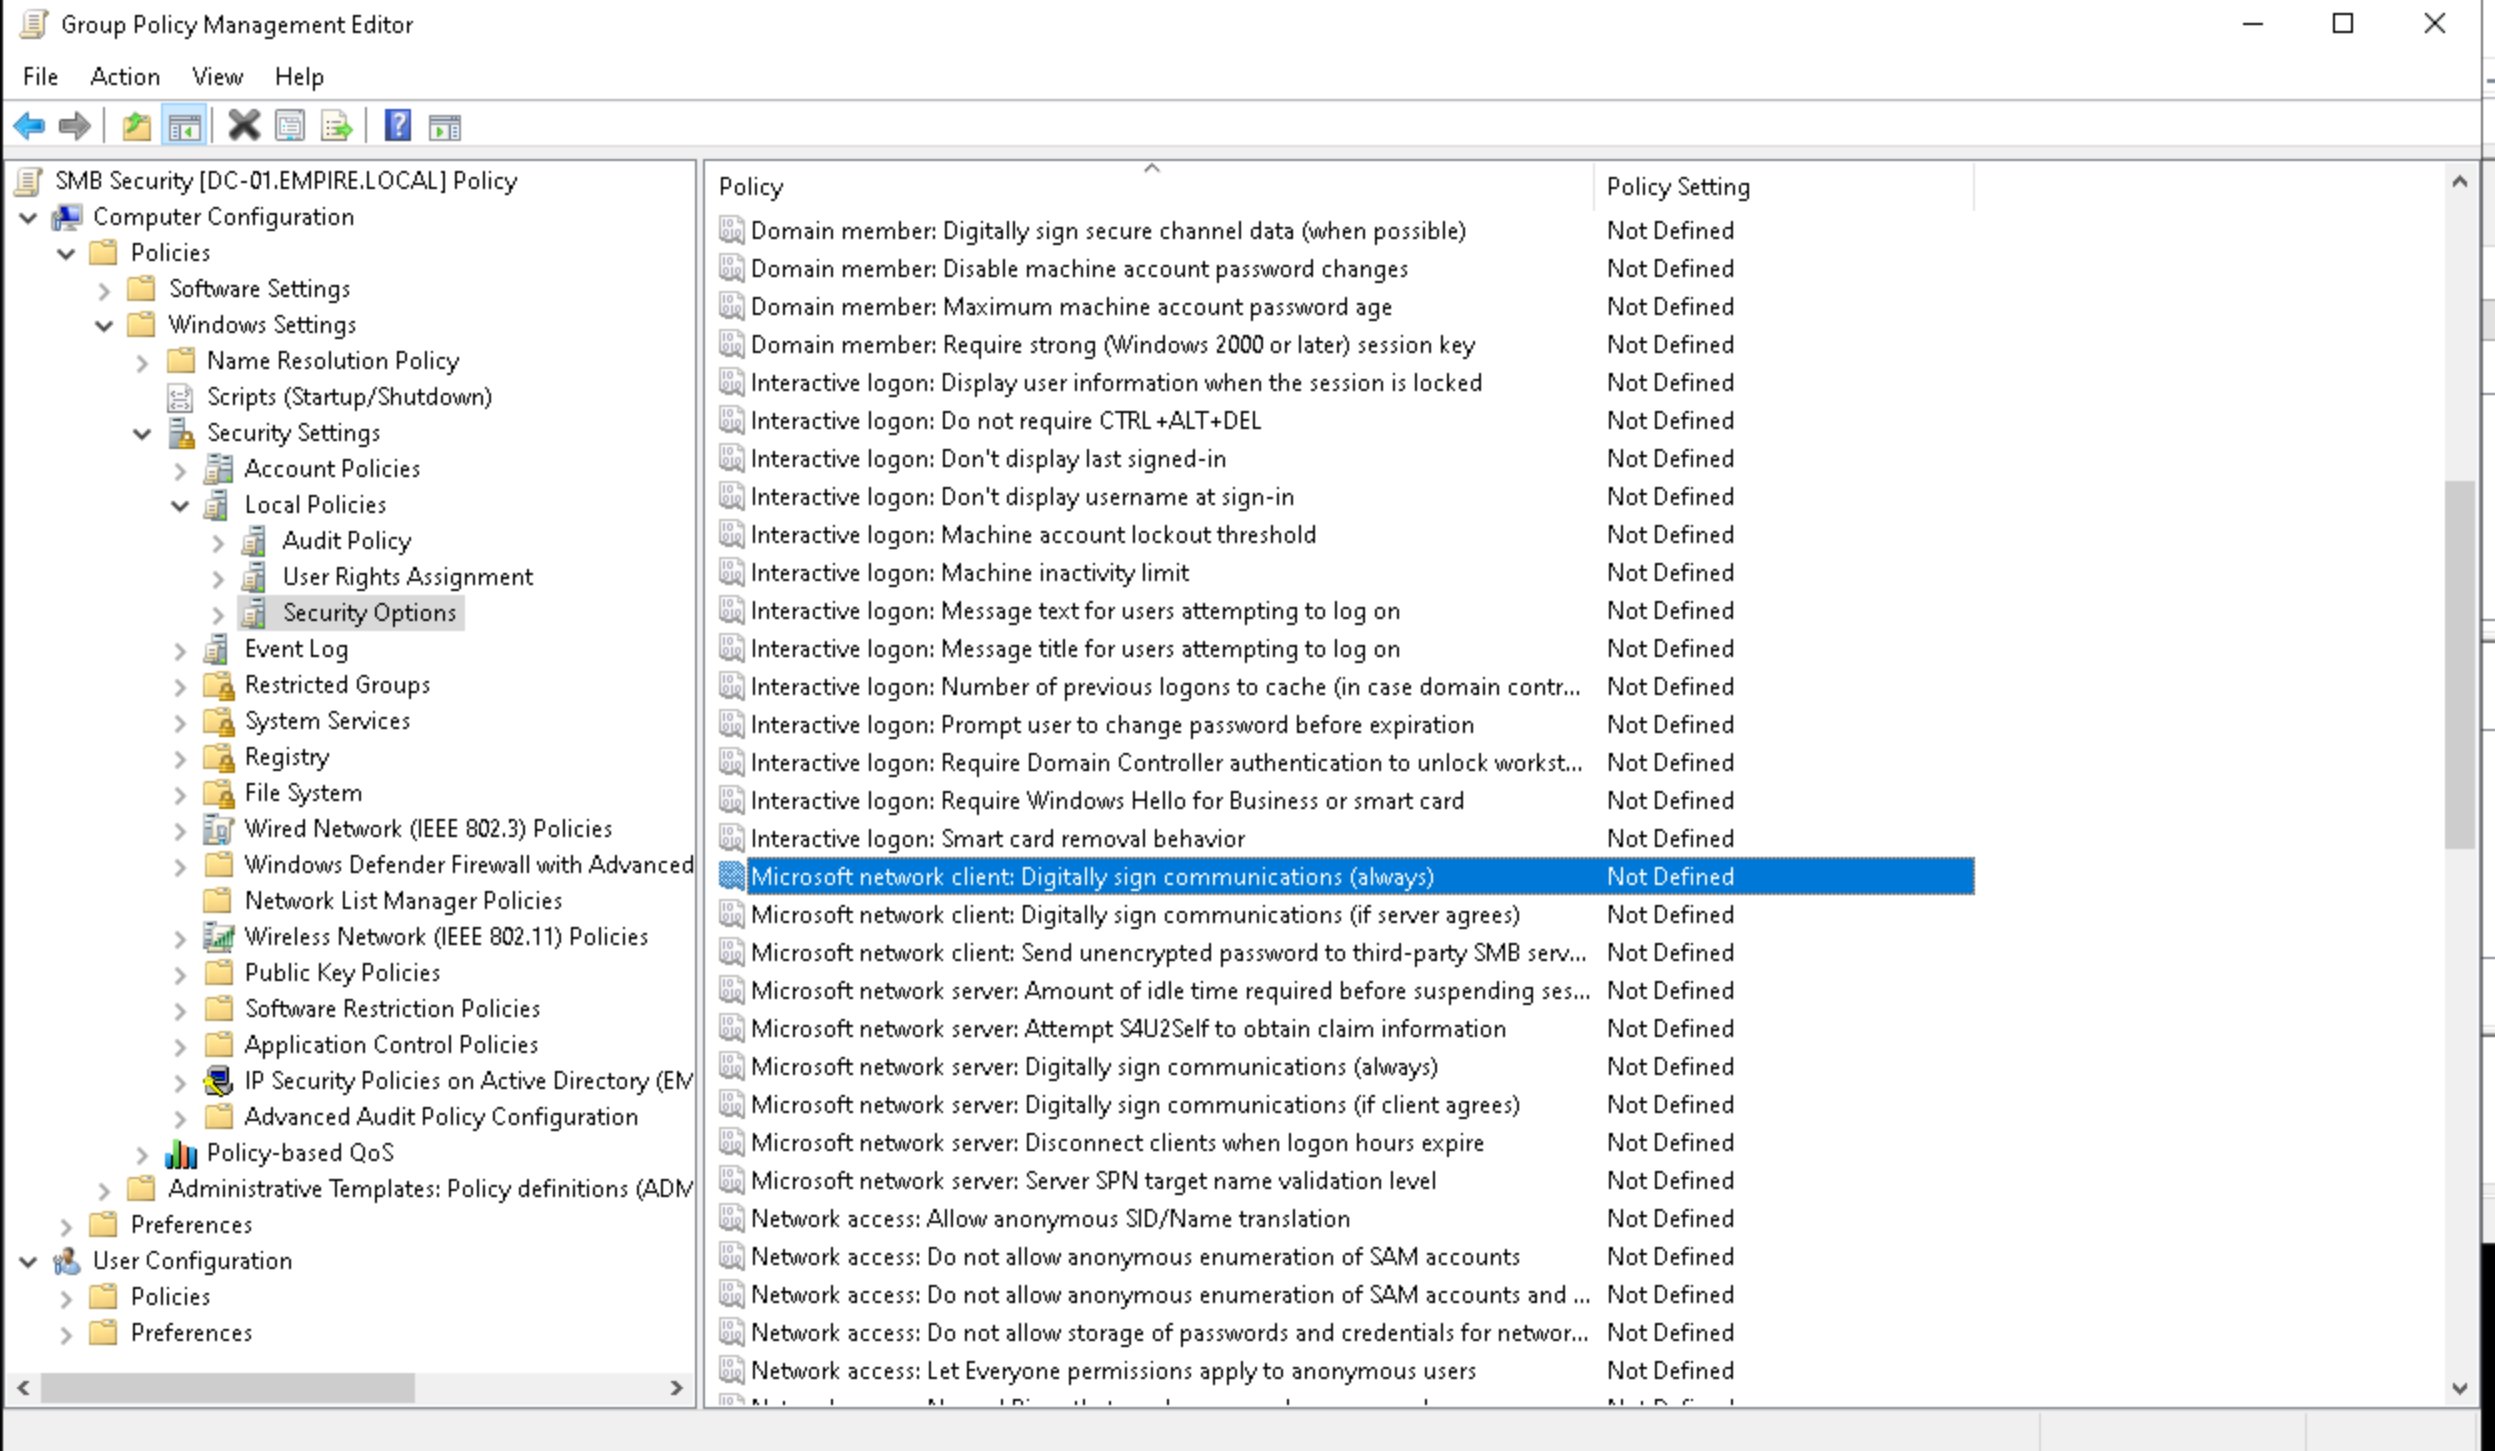
Task: Open the Help question mark icon
Action: point(398,126)
